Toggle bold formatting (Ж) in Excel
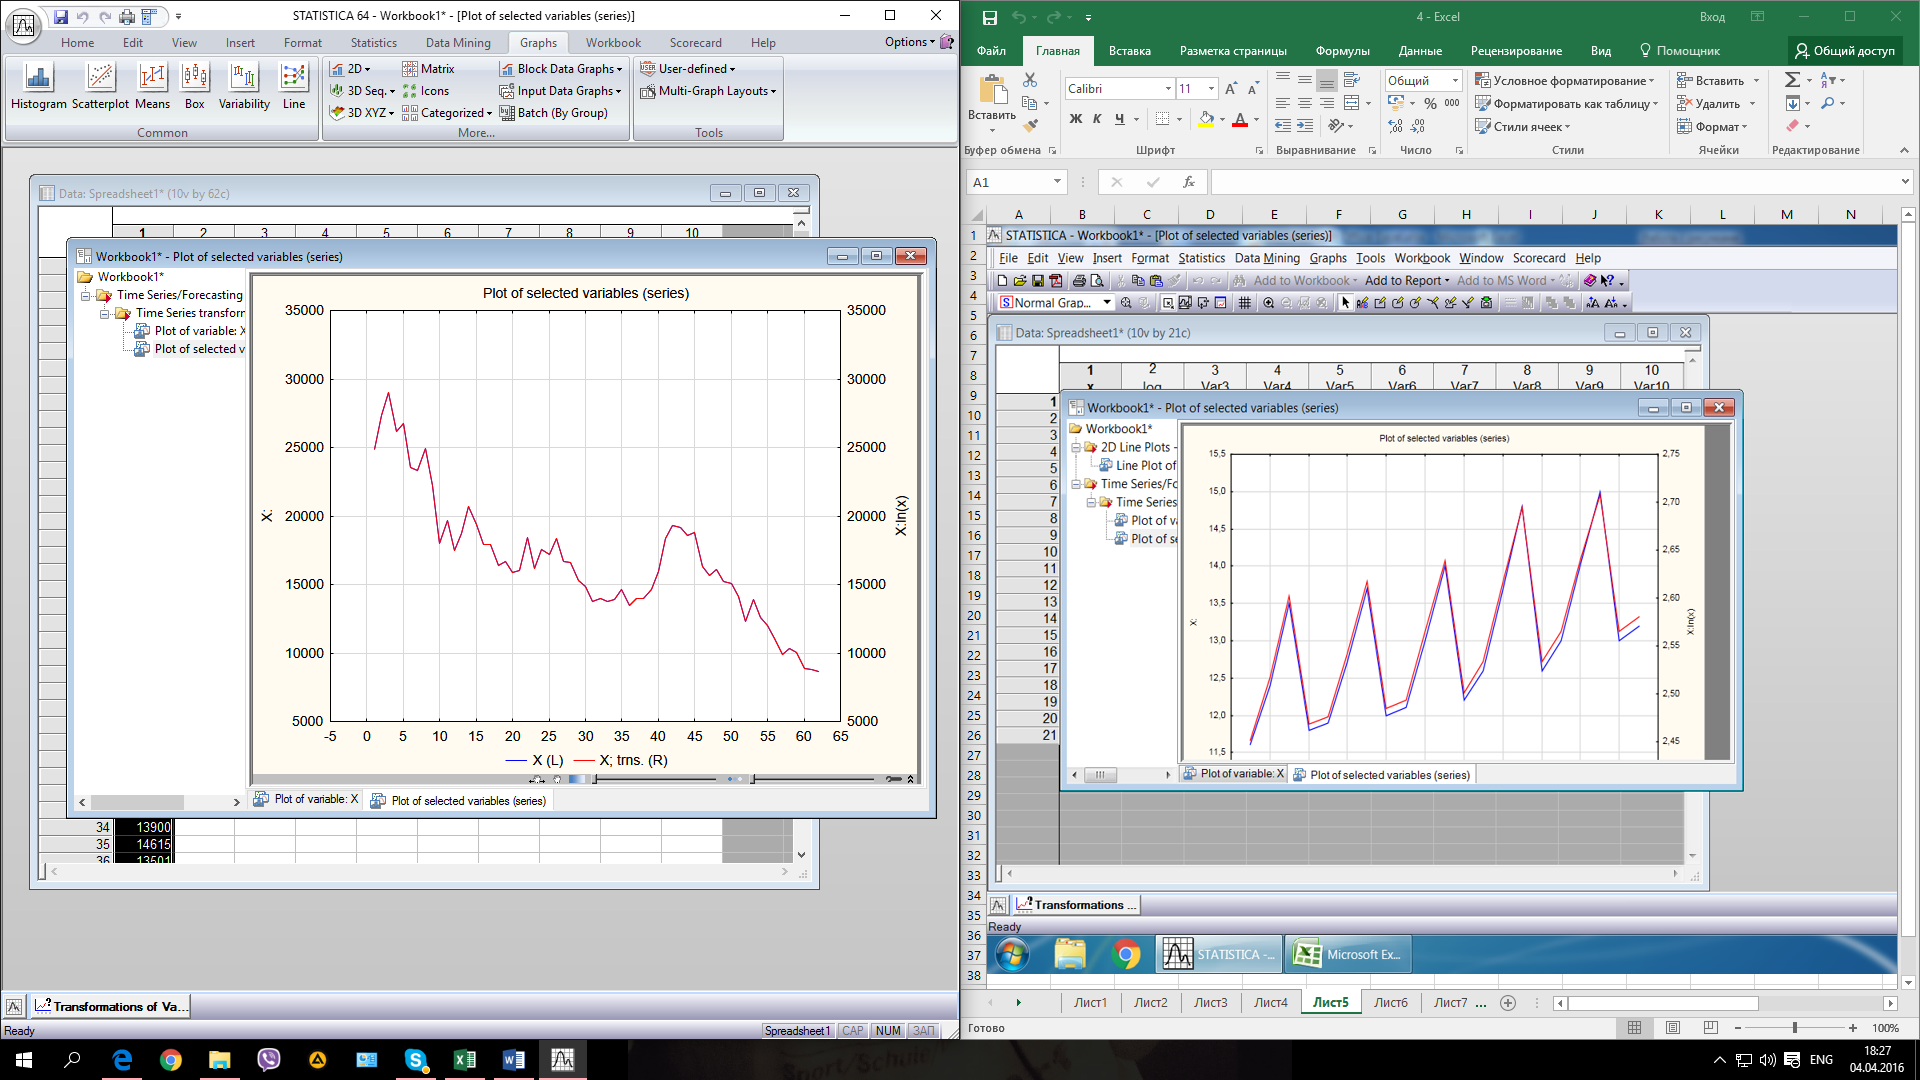The image size is (1920, 1080). click(1076, 119)
